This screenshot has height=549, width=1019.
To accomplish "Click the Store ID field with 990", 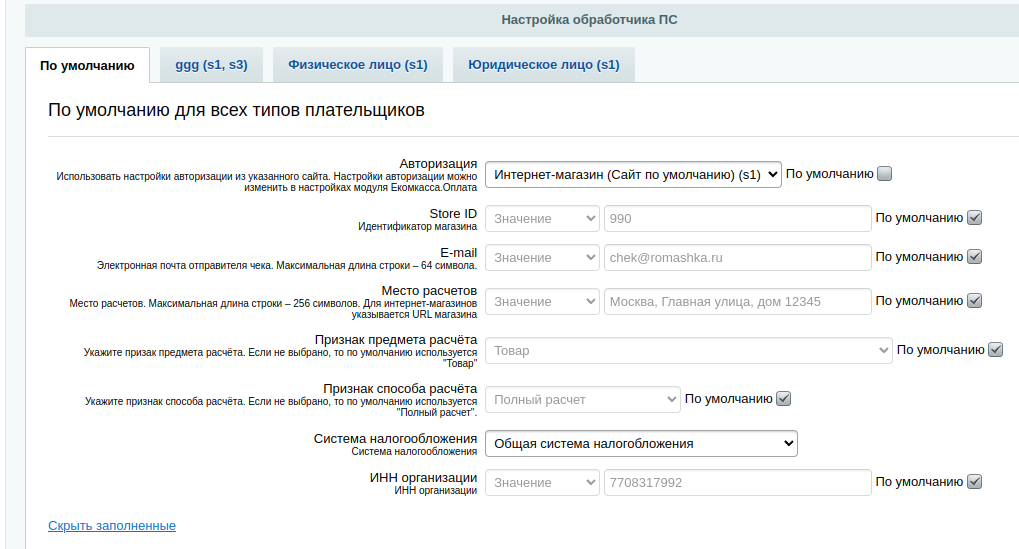I will point(737,219).
